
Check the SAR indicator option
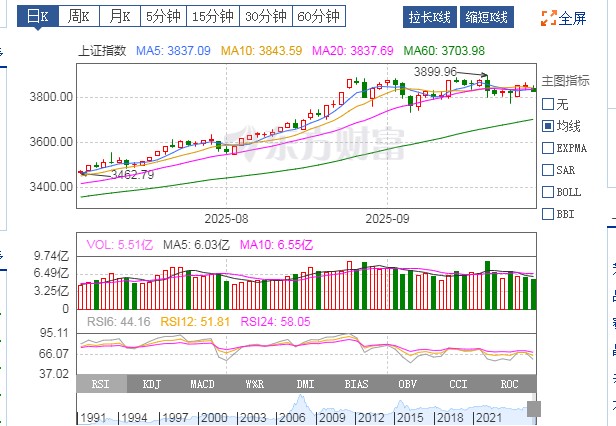pos(547,170)
